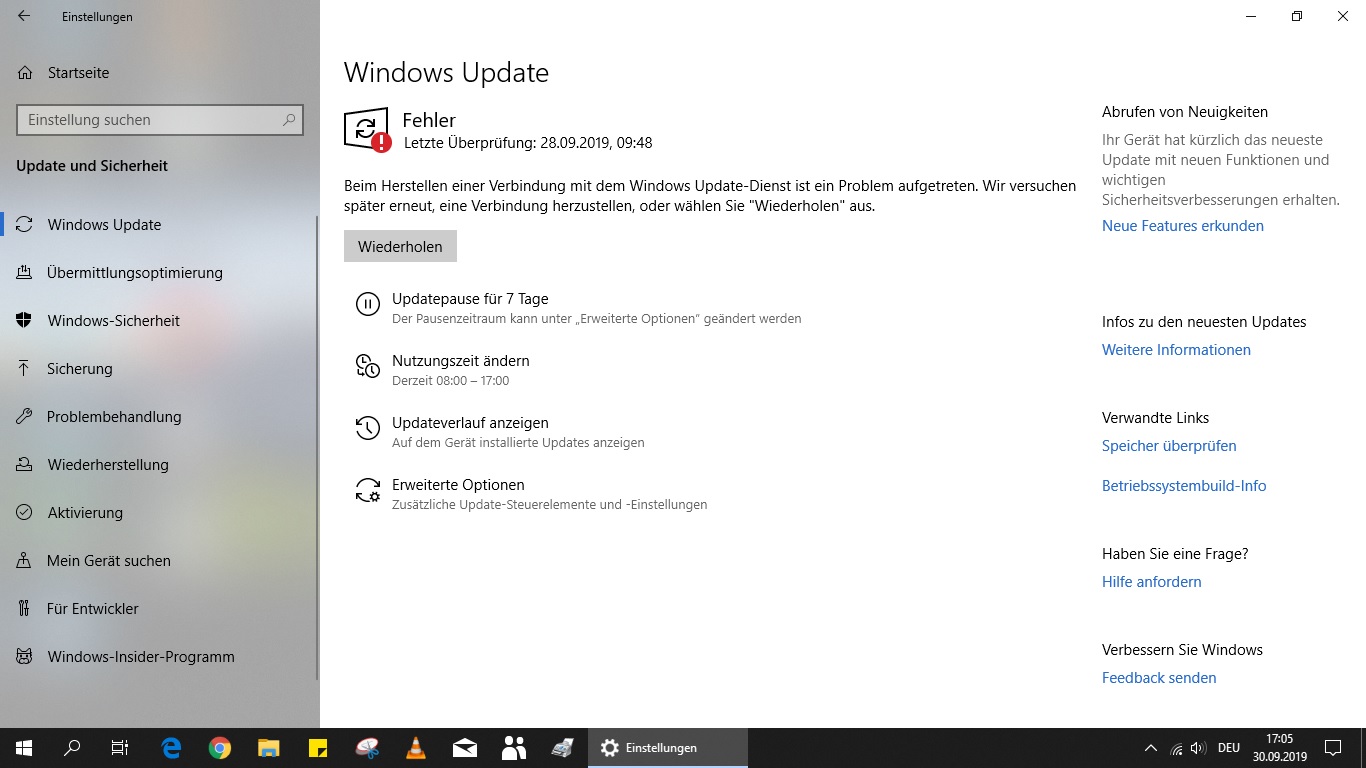Open 'Für Entwickler' via its tools icon
1366x768 pixels.
click(25, 609)
